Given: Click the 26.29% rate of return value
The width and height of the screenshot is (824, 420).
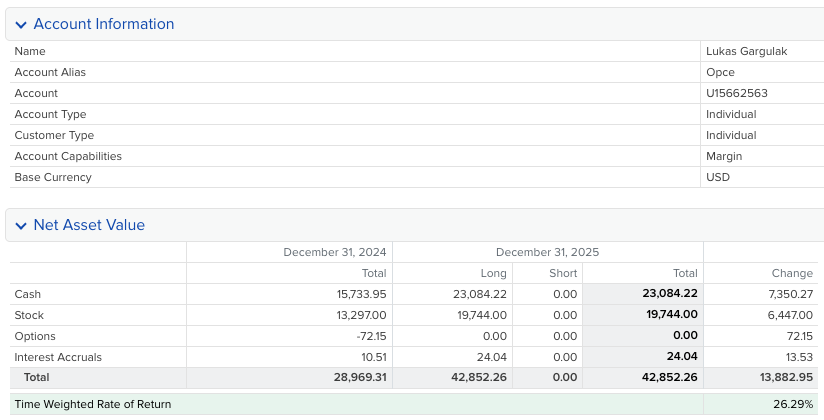Looking at the screenshot, I should 793,404.
